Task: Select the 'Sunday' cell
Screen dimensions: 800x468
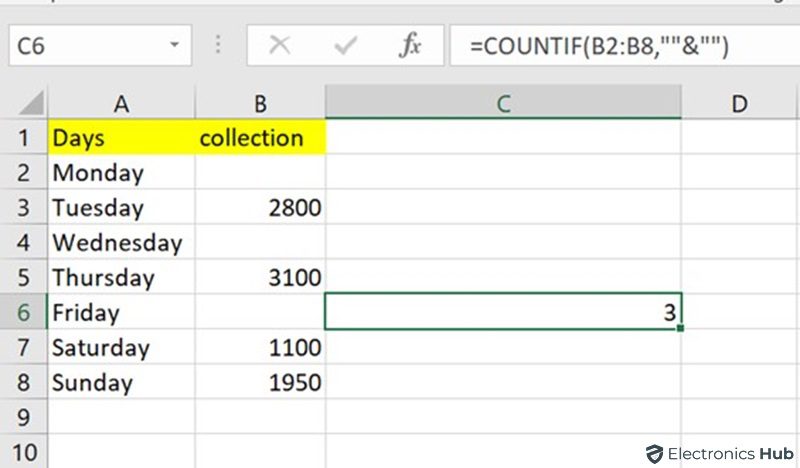Action: tap(121, 382)
